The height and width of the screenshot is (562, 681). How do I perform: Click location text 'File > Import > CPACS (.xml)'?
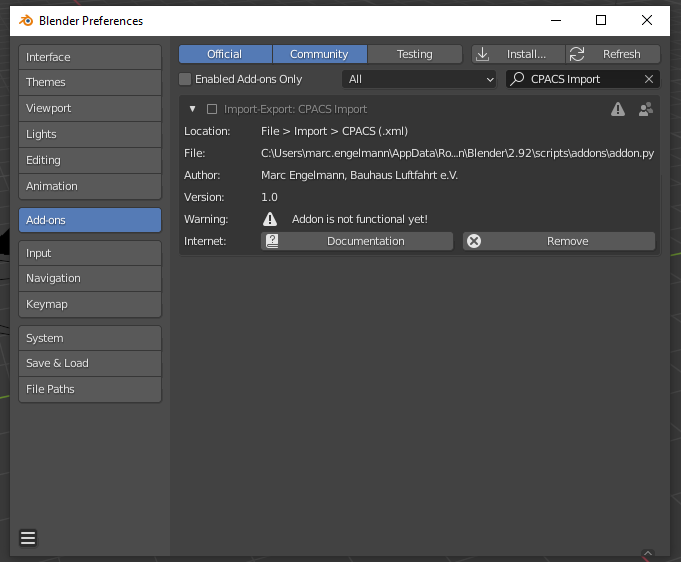tap(334, 131)
